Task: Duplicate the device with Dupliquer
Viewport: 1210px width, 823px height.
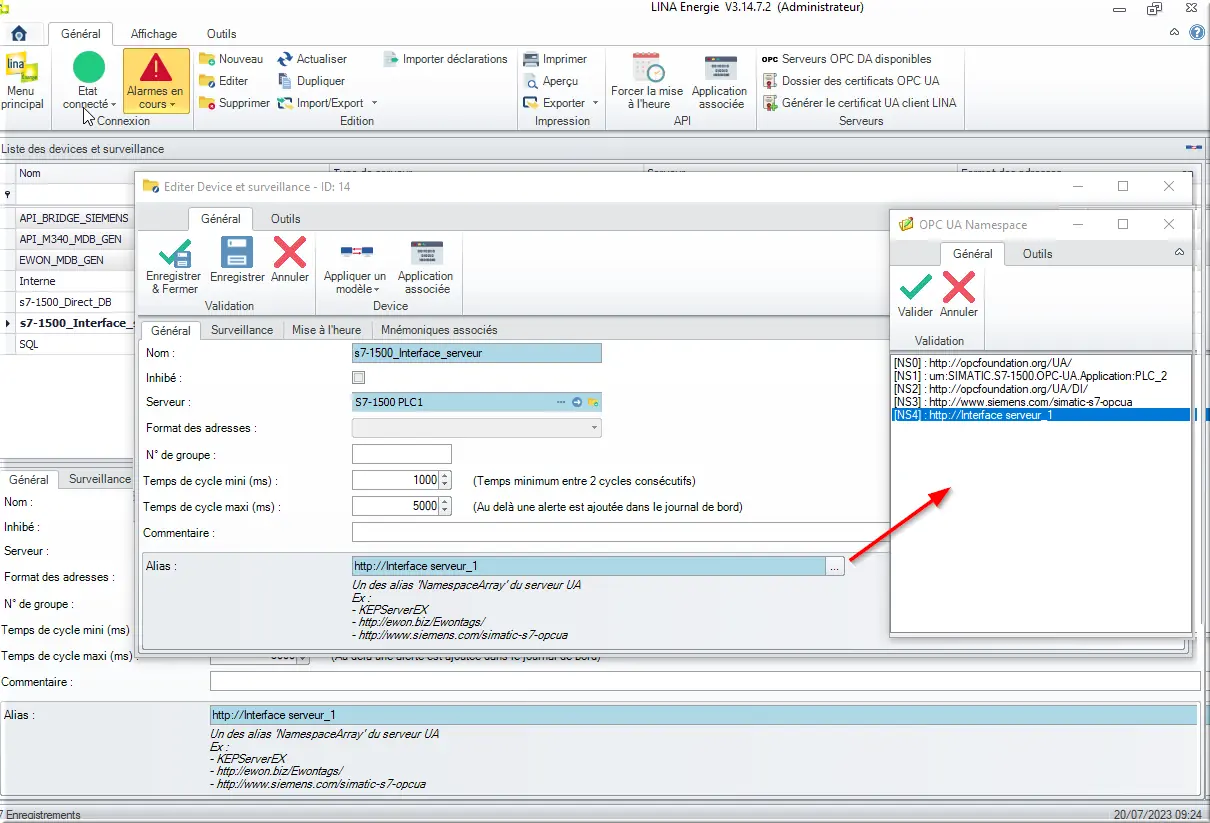Action: click(311, 81)
